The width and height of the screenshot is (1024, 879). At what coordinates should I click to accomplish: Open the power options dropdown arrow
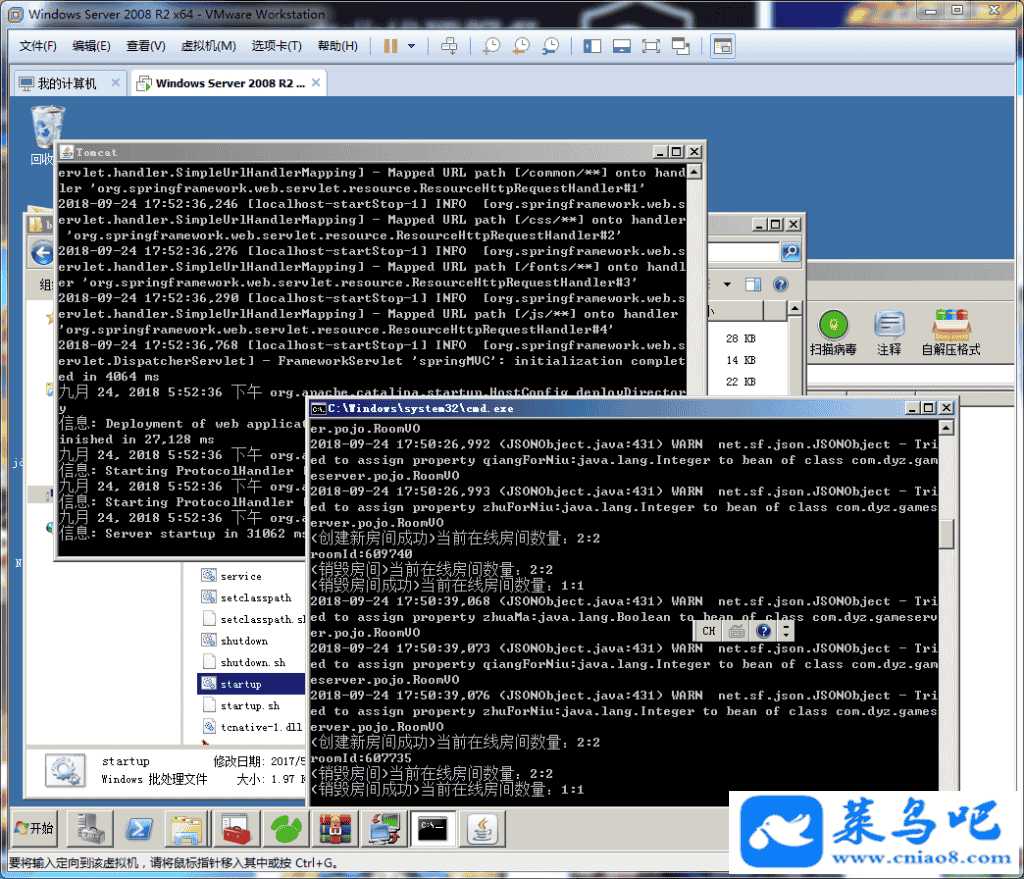(x=411, y=46)
